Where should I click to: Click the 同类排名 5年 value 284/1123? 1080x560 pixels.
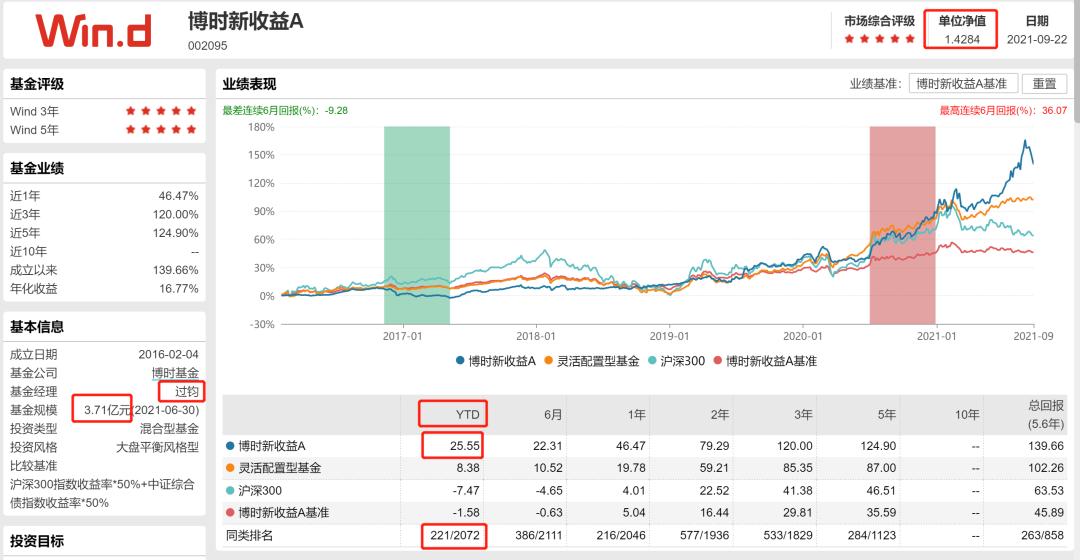pyautogui.click(x=872, y=535)
